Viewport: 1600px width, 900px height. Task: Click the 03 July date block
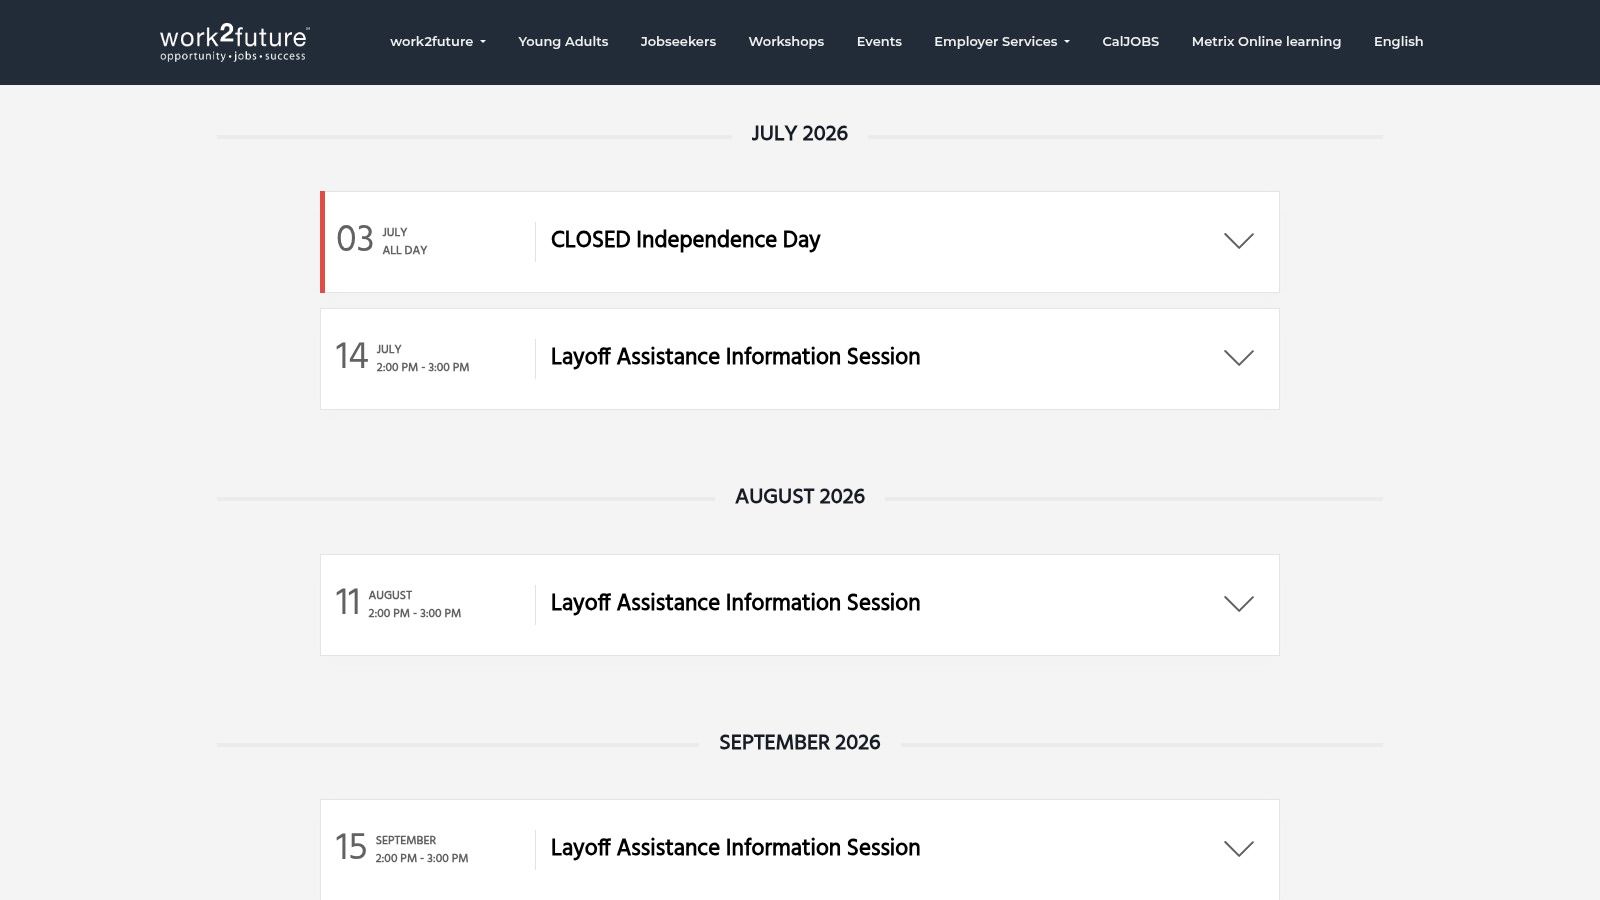382,240
